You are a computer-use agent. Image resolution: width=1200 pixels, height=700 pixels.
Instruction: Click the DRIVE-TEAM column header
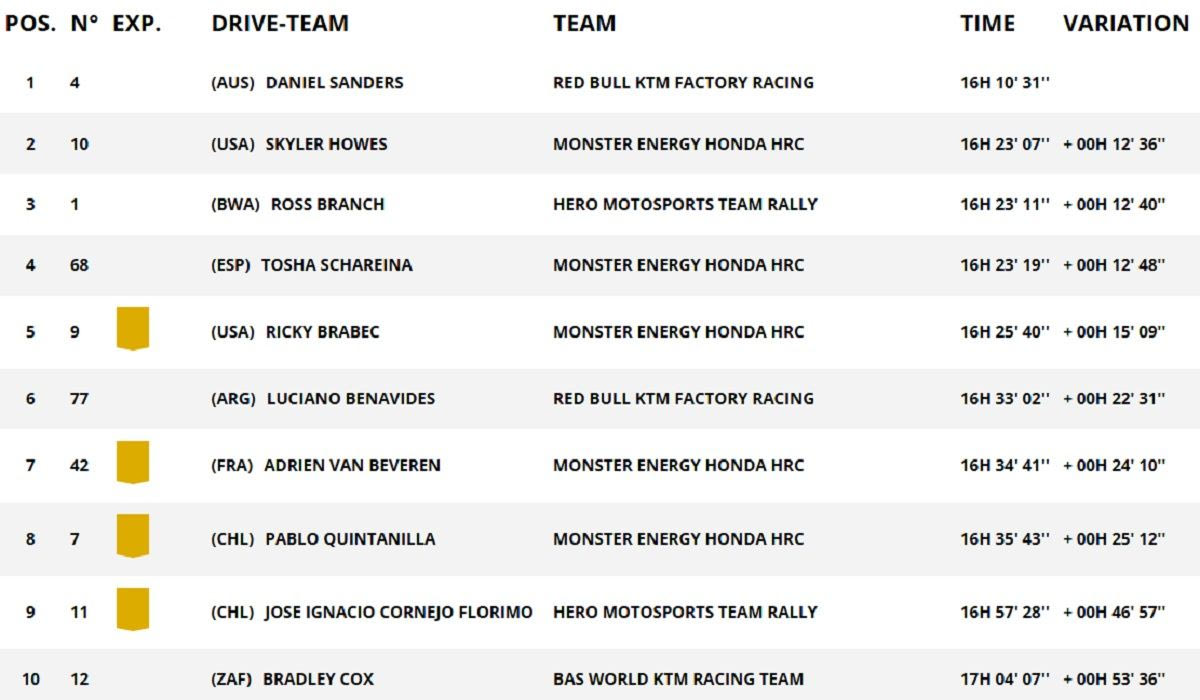coord(280,23)
